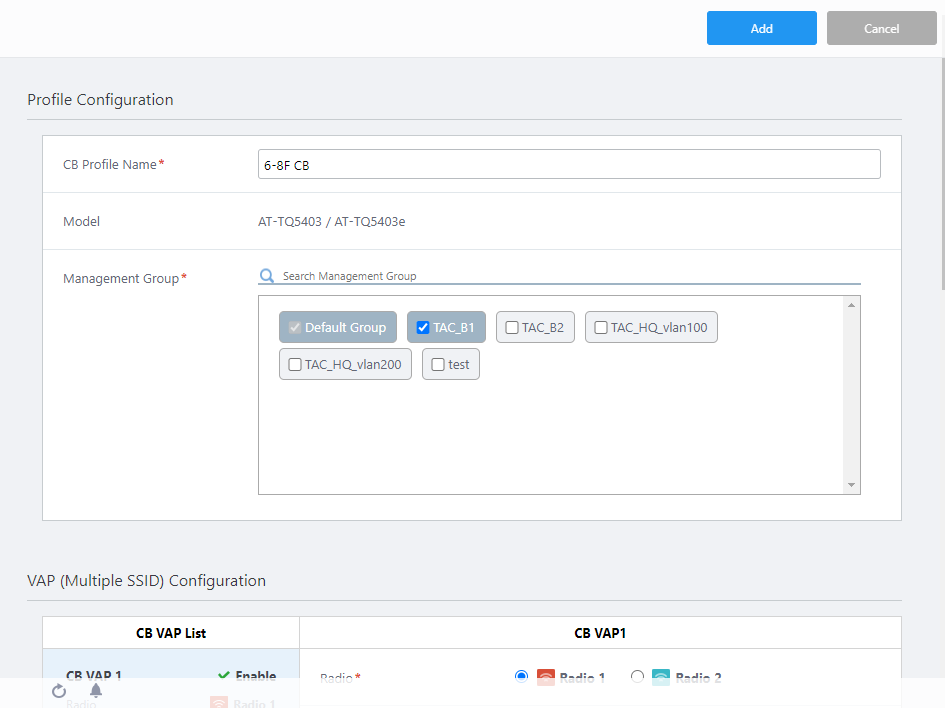Click the refresh icon in bottom bar
Image resolution: width=945 pixels, height=708 pixels.
click(x=59, y=691)
